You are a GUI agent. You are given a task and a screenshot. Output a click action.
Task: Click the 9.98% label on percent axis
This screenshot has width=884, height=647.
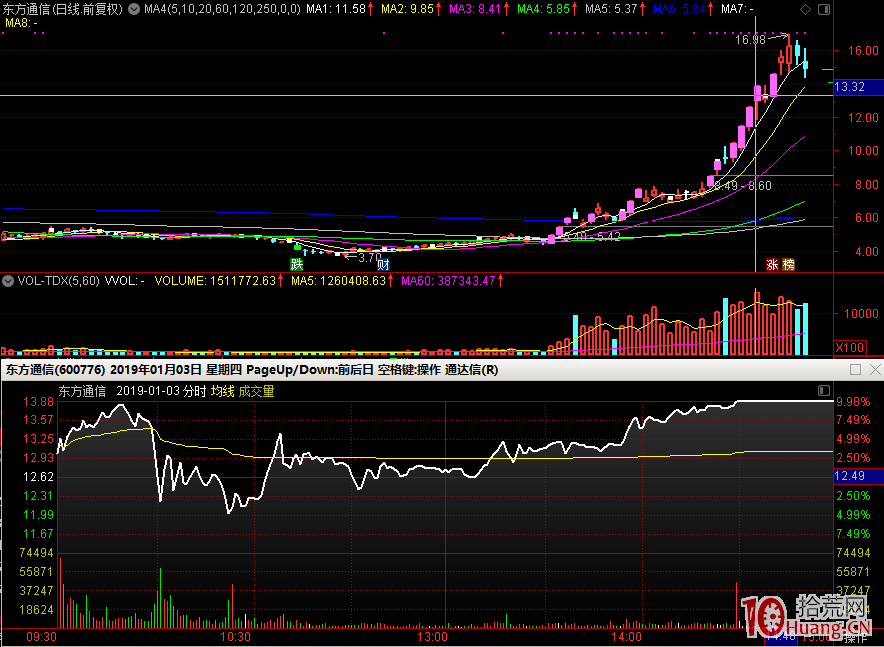(x=853, y=401)
